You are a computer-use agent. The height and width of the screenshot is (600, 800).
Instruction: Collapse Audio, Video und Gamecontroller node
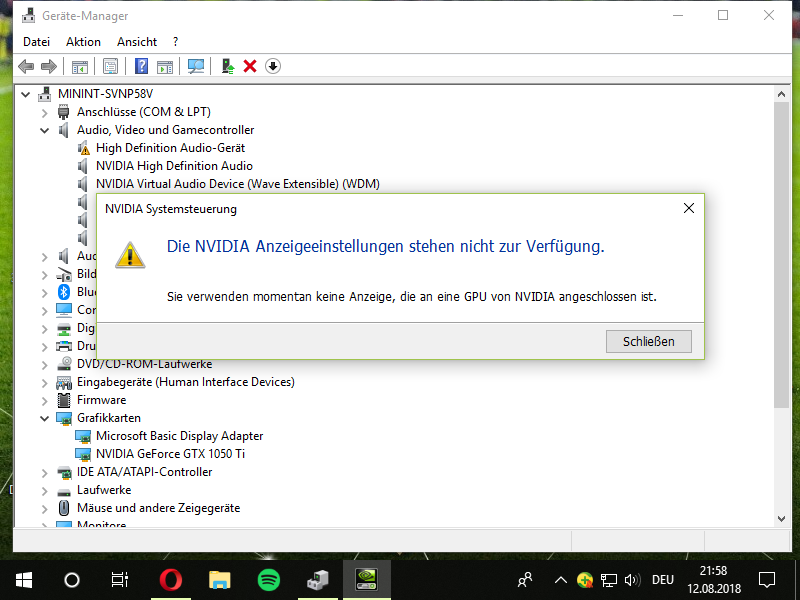pyautogui.click(x=44, y=131)
